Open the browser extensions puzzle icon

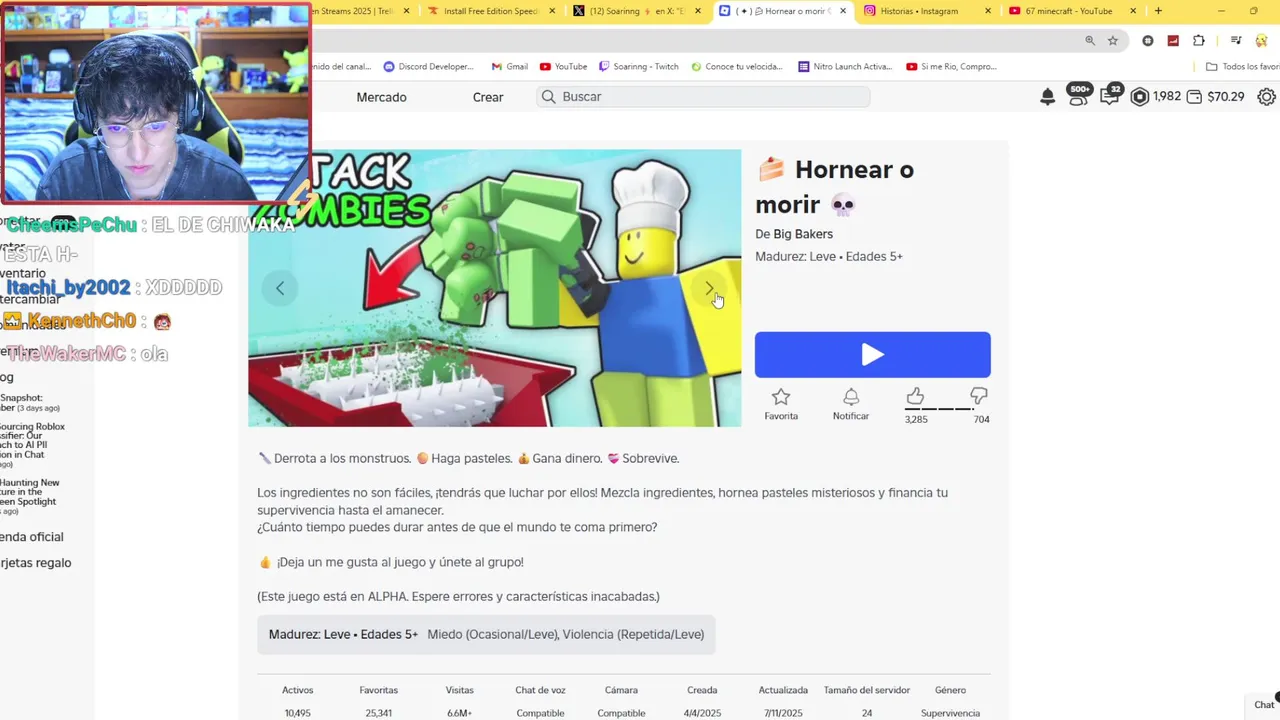click(x=1199, y=41)
